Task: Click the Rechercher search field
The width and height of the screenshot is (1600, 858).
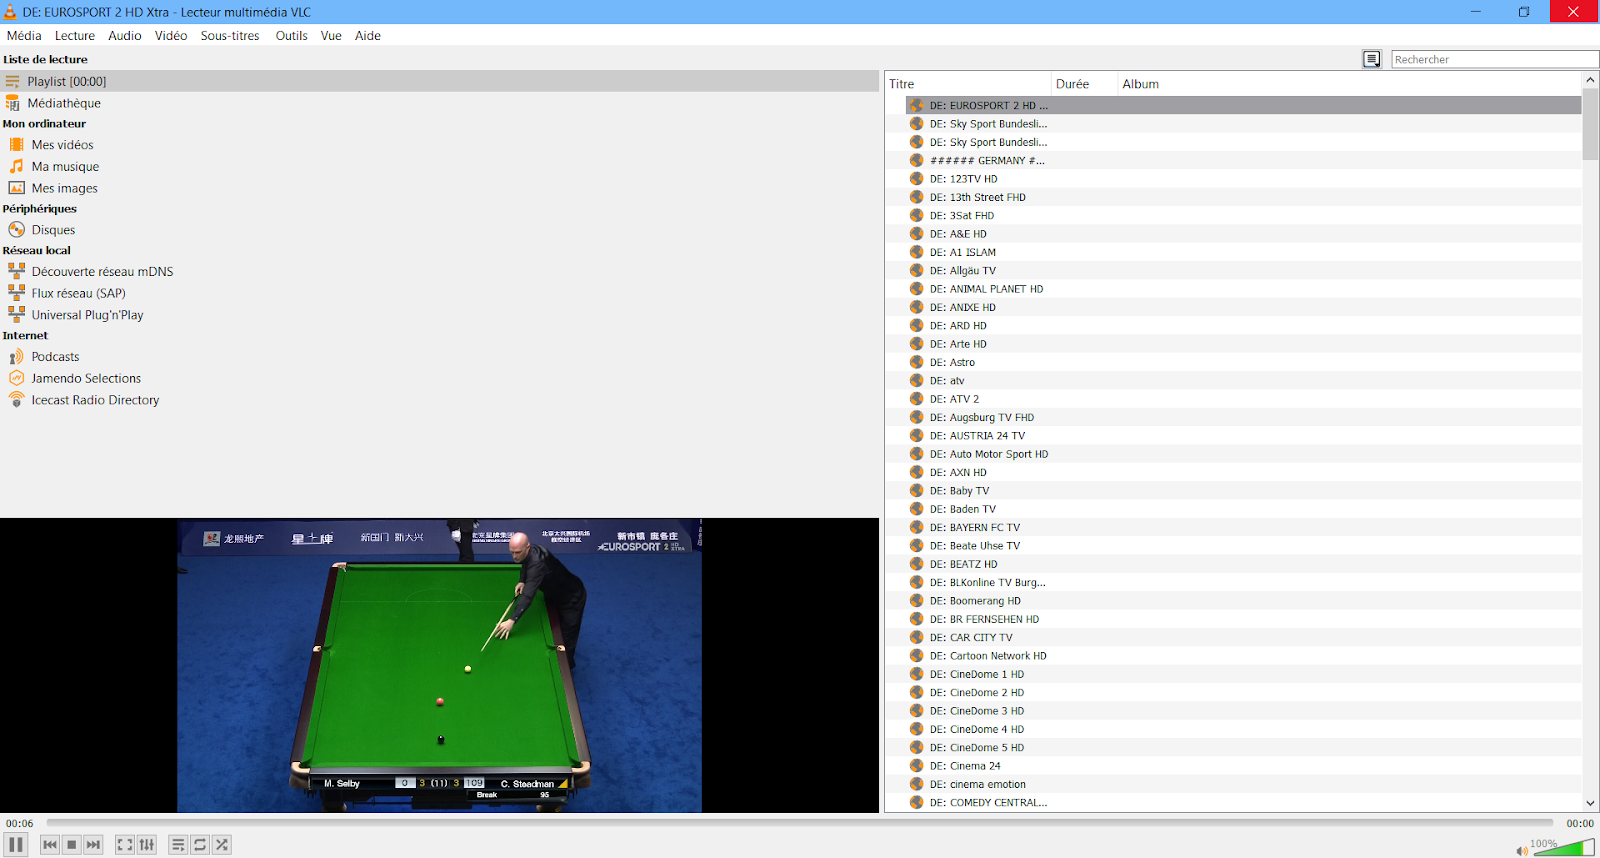Action: coord(1495,60)
